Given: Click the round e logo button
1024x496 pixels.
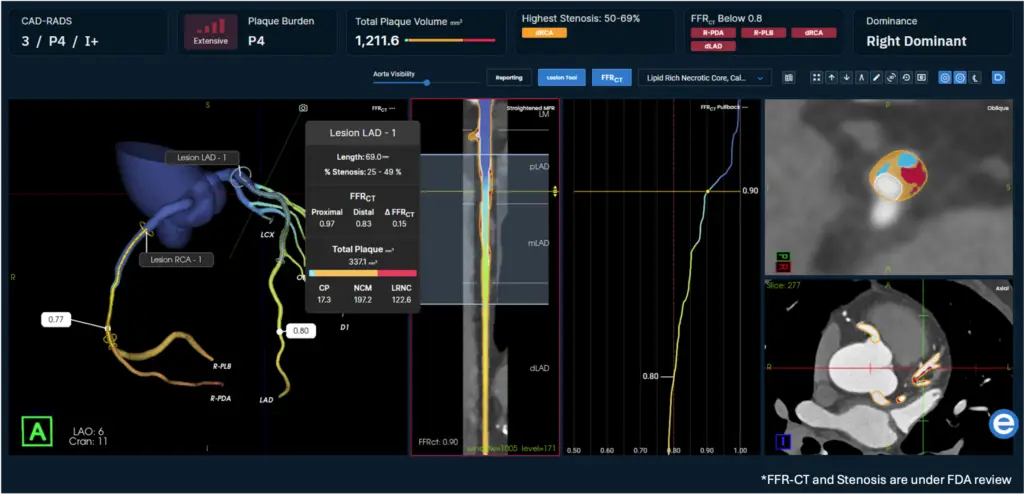Looking at the screenshot, I should [1004, 424].
